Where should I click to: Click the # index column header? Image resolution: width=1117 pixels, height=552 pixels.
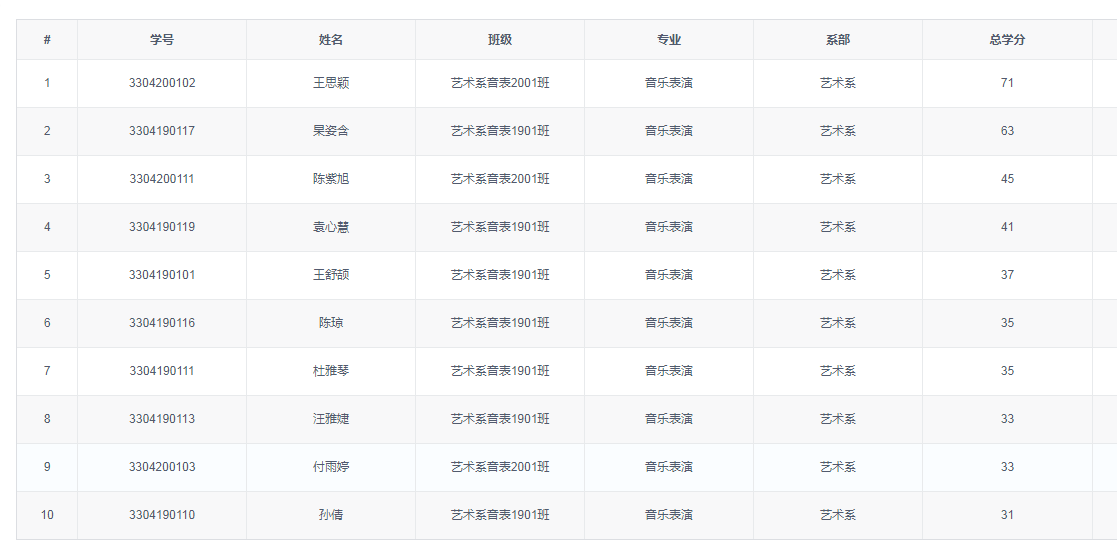tap(47, 40)
